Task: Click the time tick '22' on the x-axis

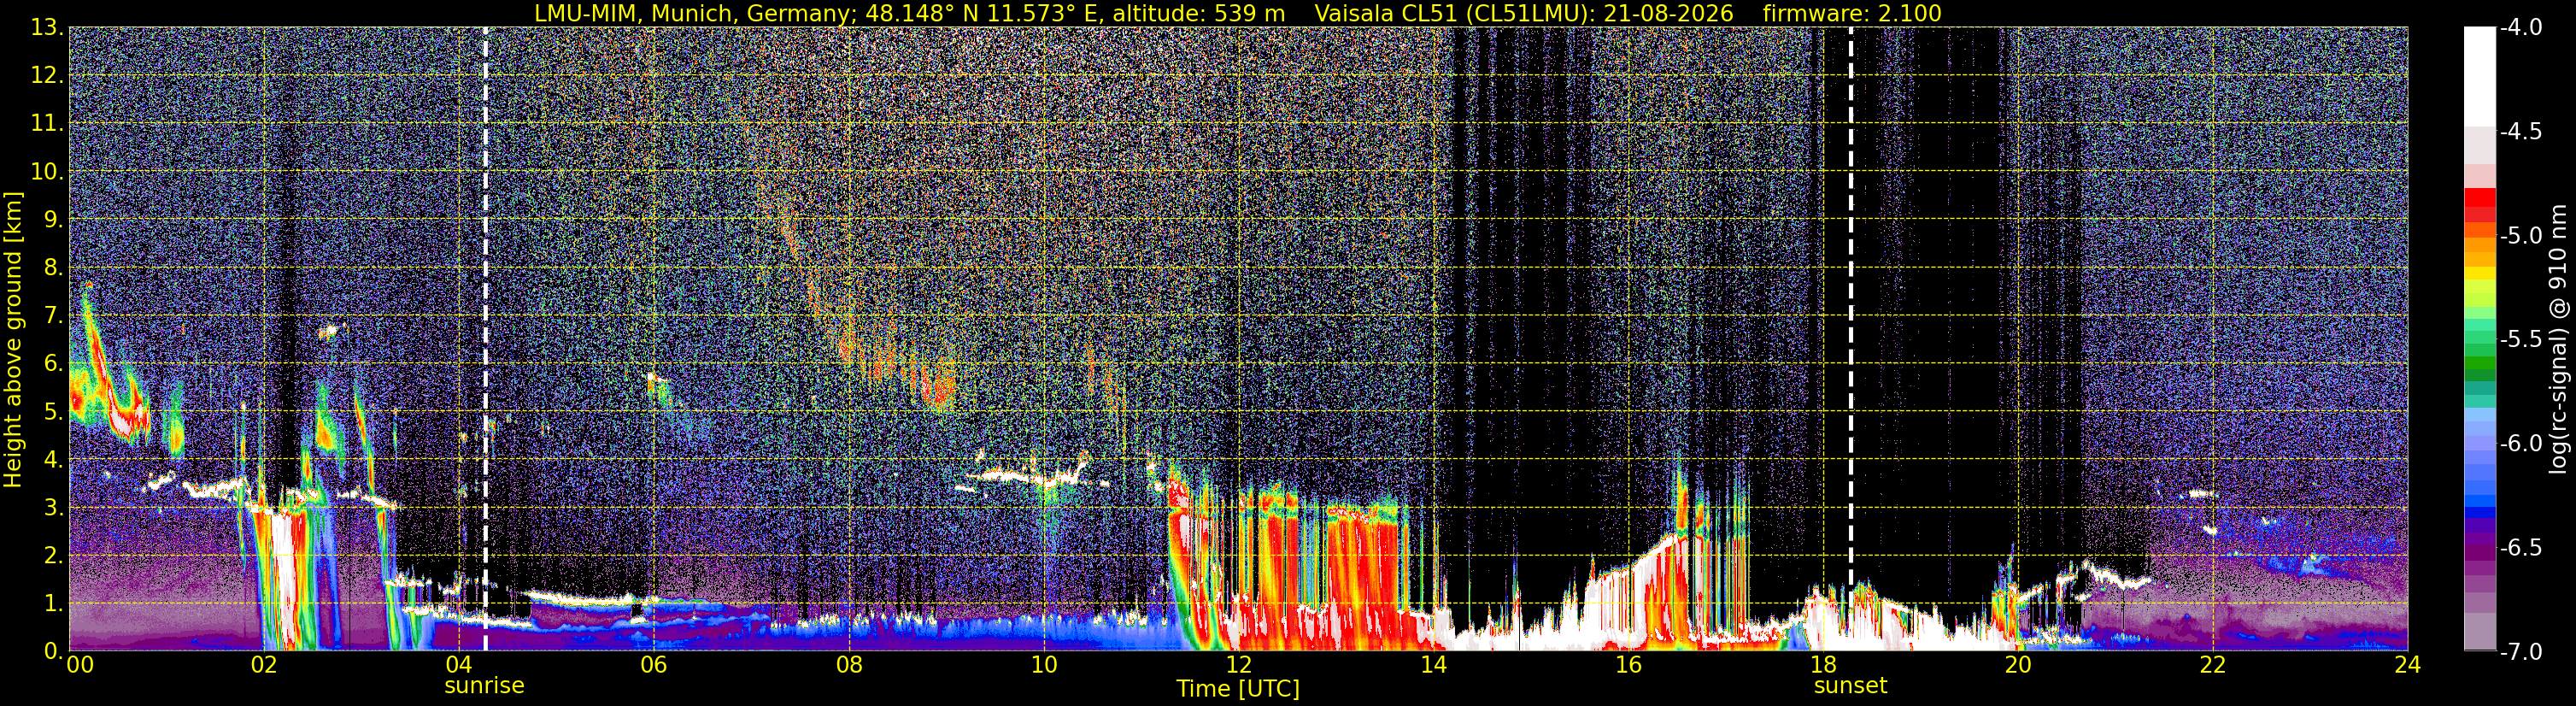Action: [x=2213, y=664]
